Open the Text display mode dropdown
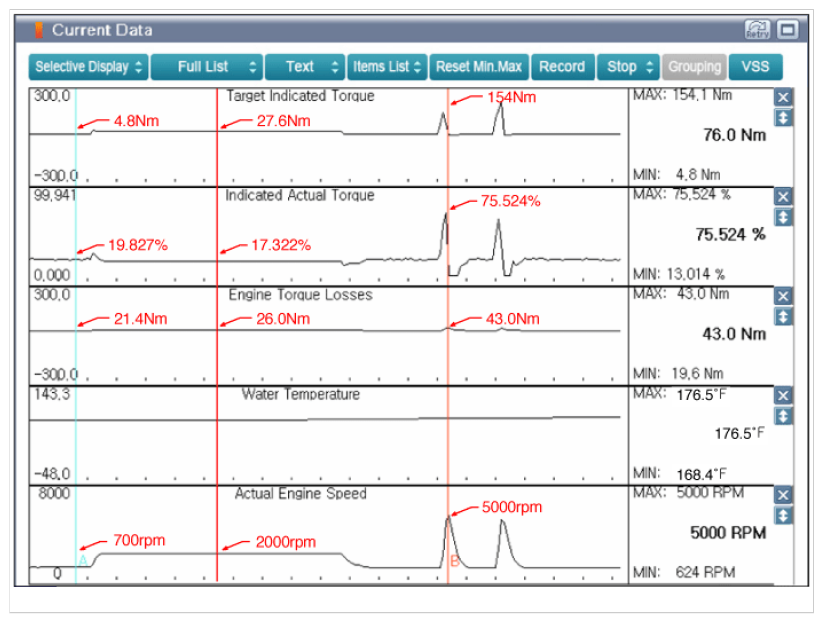The height and width of the screenshot is (623, 823). point(305,67)
